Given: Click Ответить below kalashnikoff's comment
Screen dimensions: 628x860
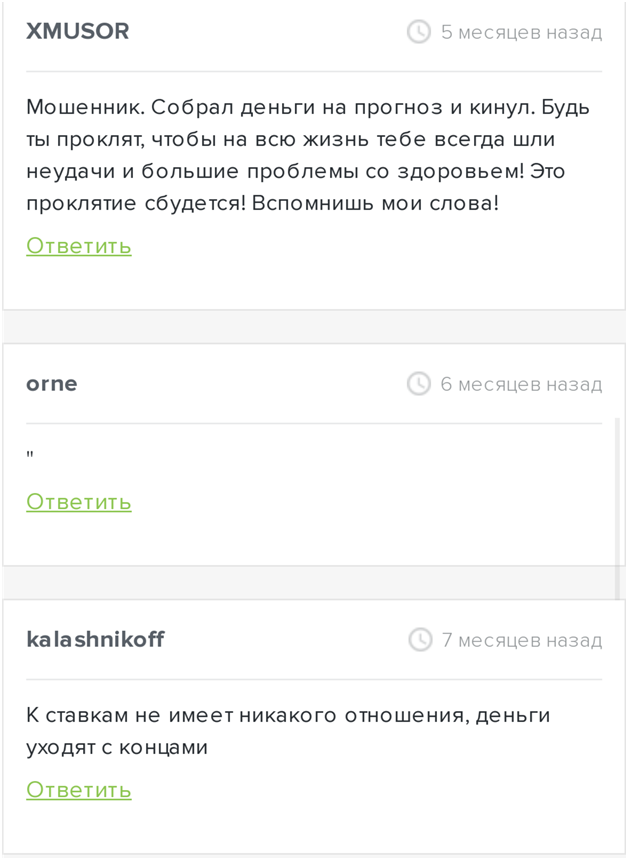Looking at the screenshot, I should (x=78, y=789).
